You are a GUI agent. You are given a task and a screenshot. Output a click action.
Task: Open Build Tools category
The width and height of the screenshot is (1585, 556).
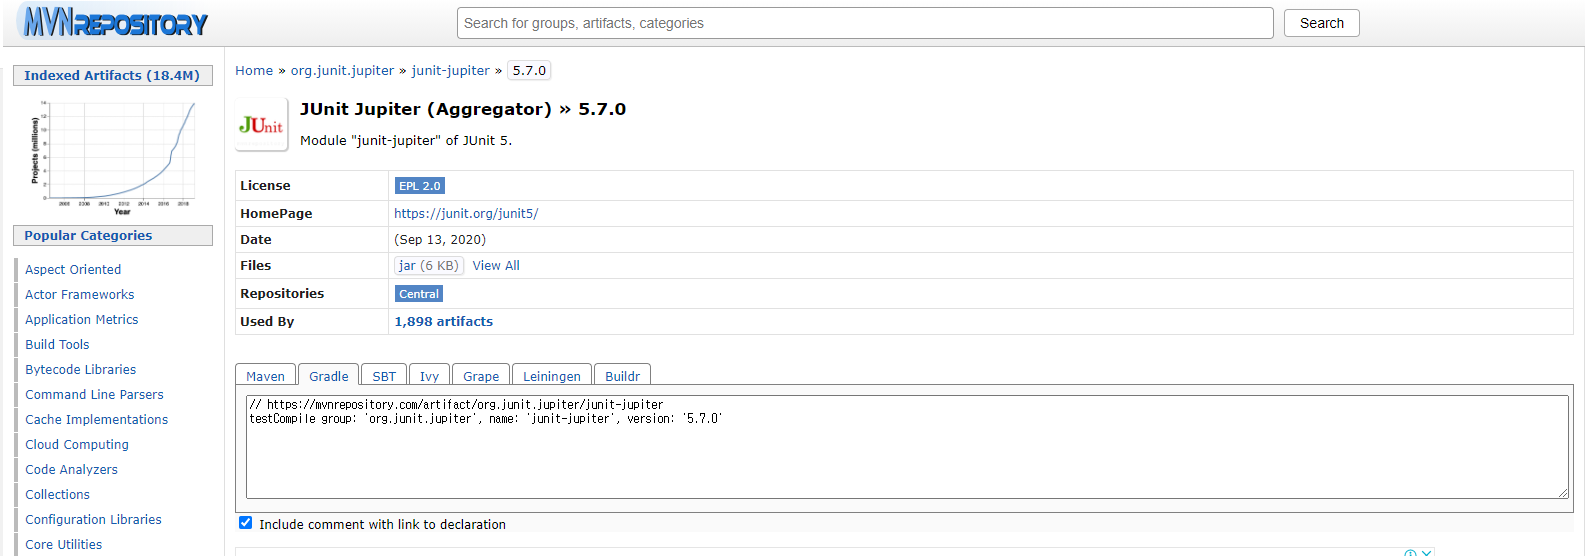click(57, 345)
